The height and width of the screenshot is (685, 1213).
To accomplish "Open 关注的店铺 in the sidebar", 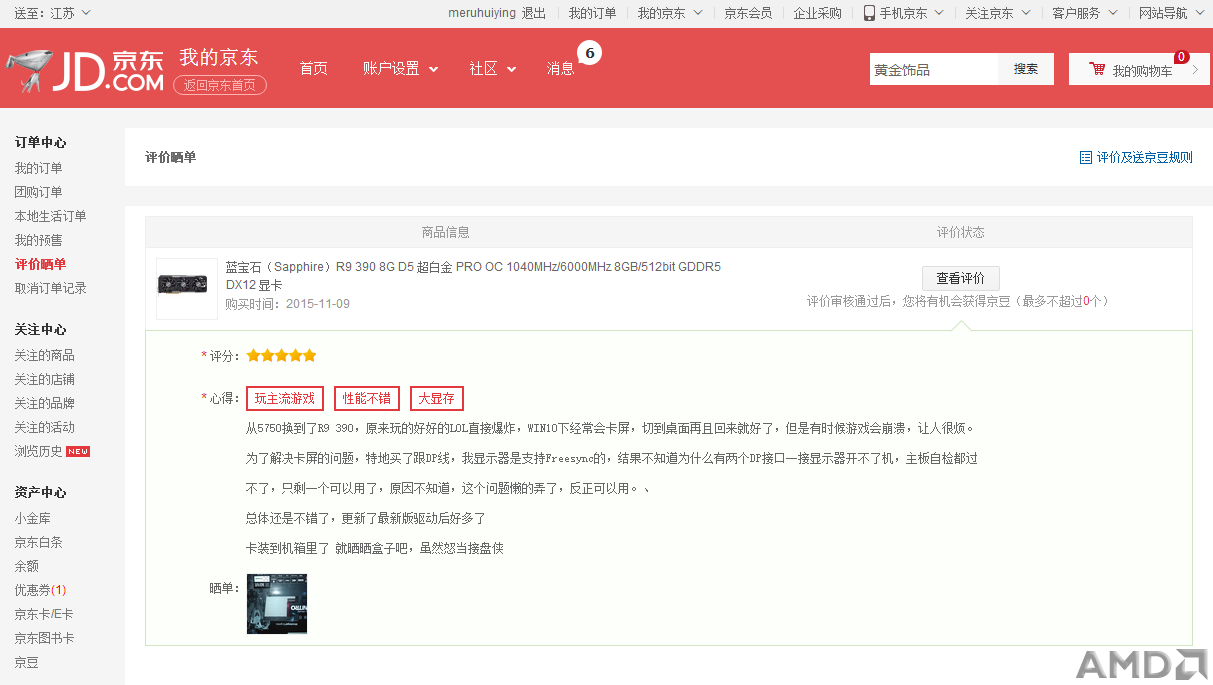I will tap(44, 379).
